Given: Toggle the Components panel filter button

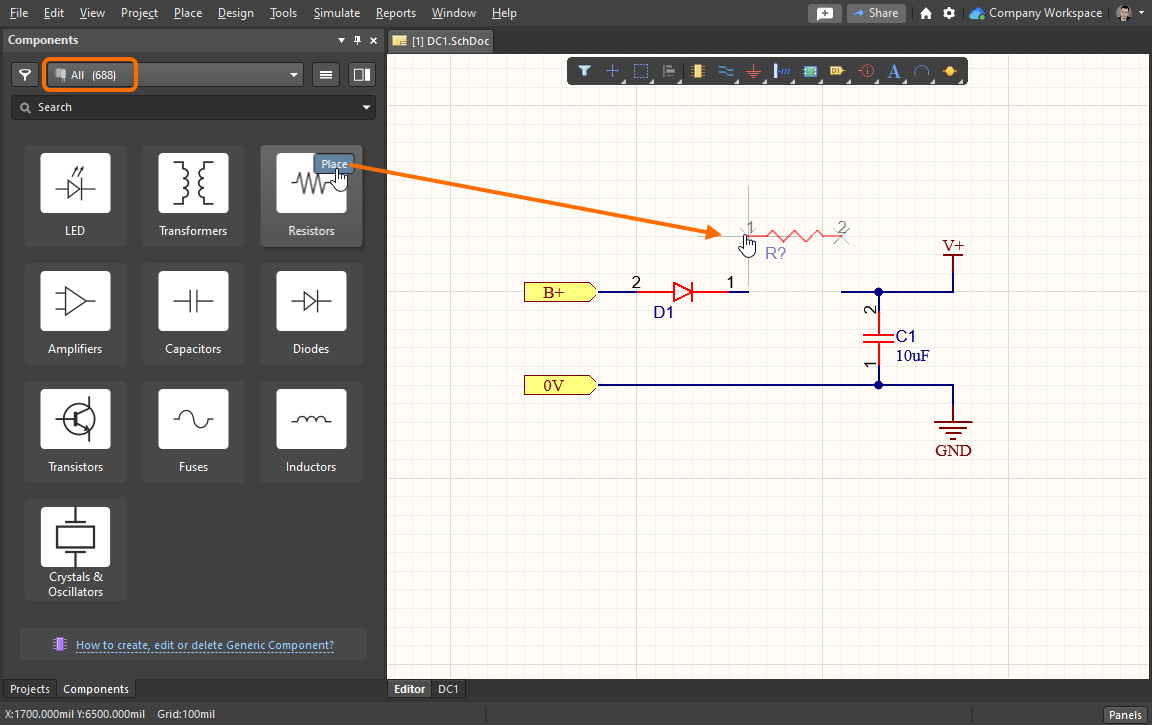Looking at the screenshot, I should (25, 75).
